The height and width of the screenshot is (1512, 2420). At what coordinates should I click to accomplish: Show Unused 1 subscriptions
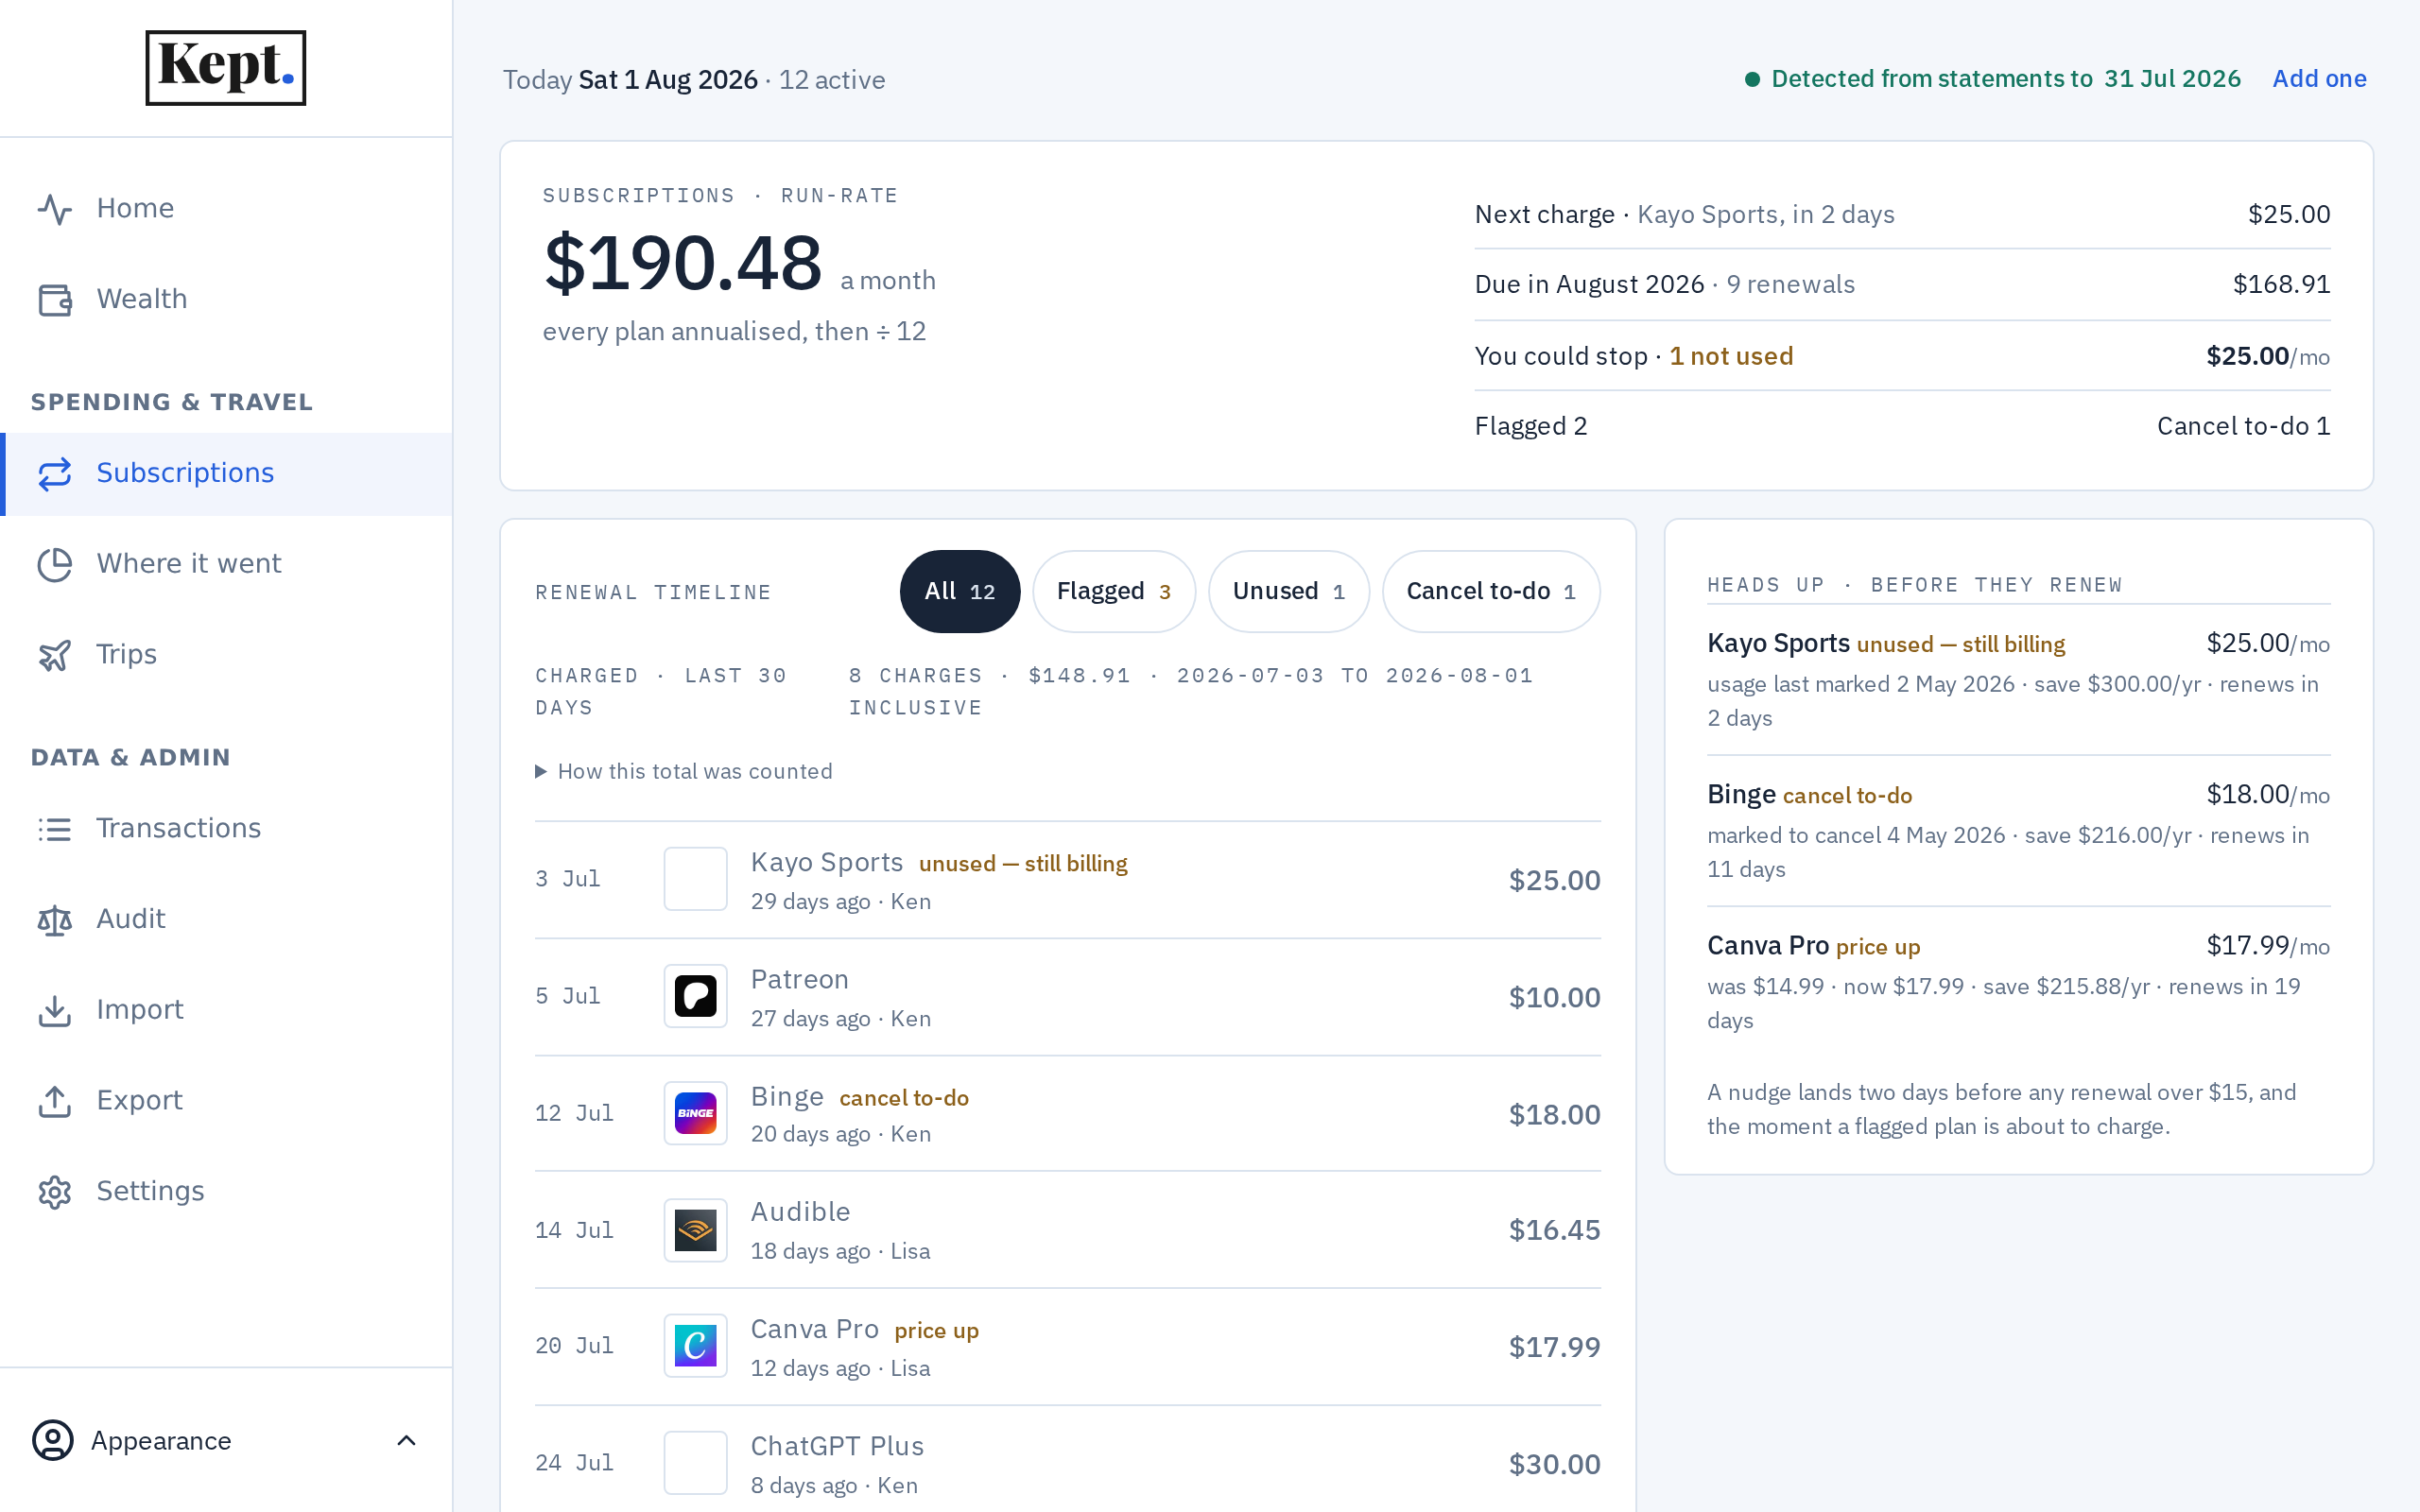[1289, 591]
